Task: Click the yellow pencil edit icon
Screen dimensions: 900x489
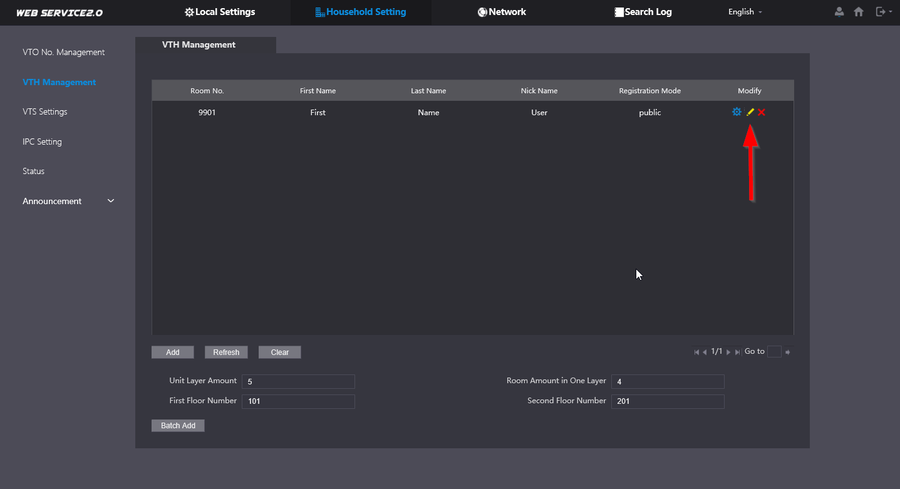Action: pos(750,112)
